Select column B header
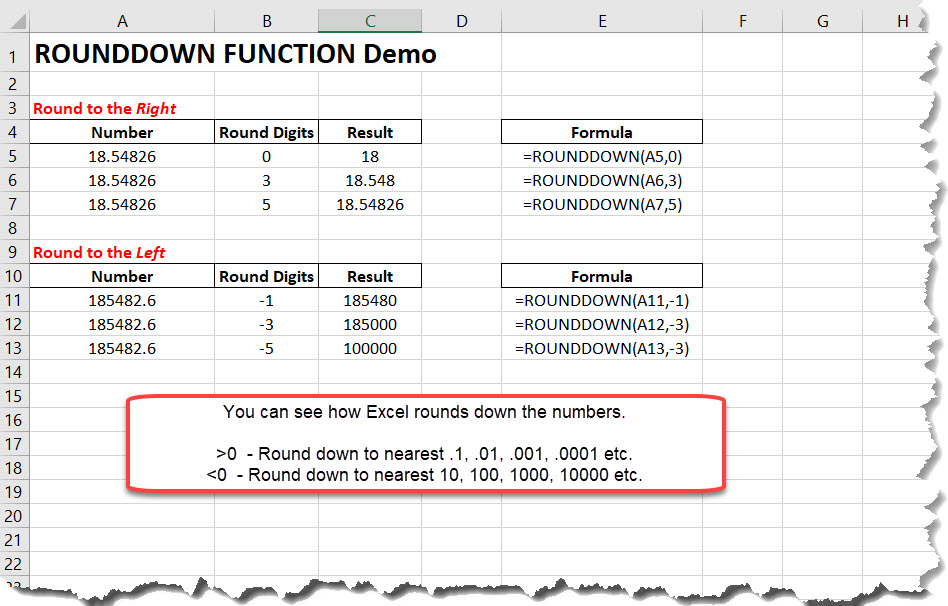Image resolution: width=948 pixels, height=606 pixels. point(267,21)
